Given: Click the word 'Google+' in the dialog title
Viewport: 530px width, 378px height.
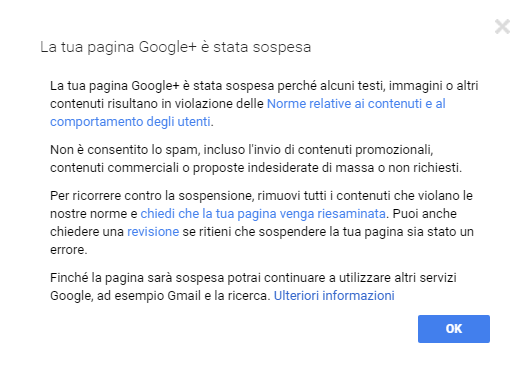Looking at the screenshot, I should (x=167, y=47).
